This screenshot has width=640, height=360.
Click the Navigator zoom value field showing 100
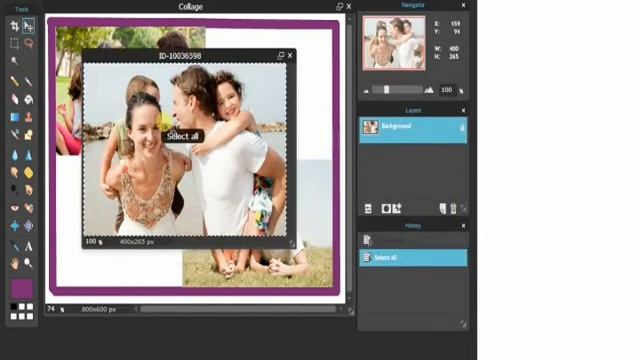[447, 90]
